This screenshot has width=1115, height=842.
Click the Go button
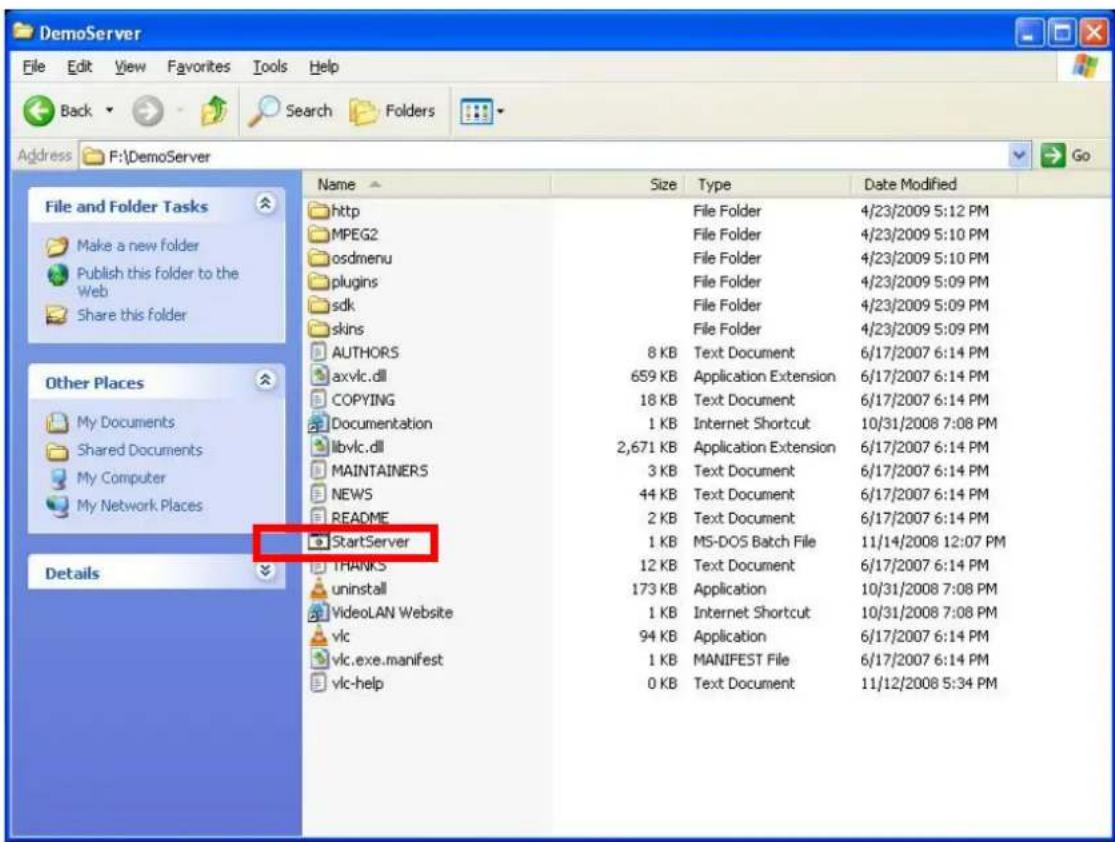1065,155
